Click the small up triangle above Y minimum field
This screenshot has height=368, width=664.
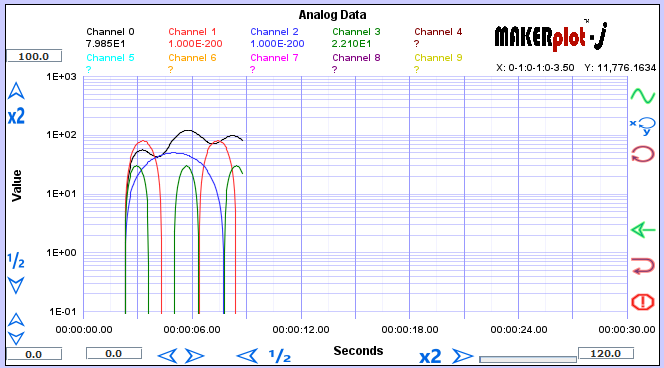pyautogui.click(x=16, y=319)
